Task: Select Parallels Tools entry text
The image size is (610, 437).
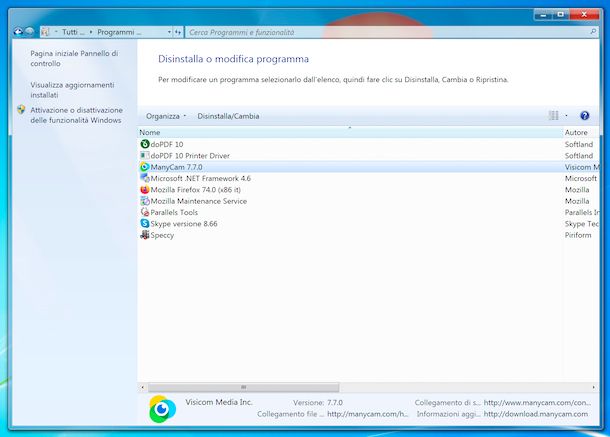Action: pyautogui.click(x=174, y=212)
